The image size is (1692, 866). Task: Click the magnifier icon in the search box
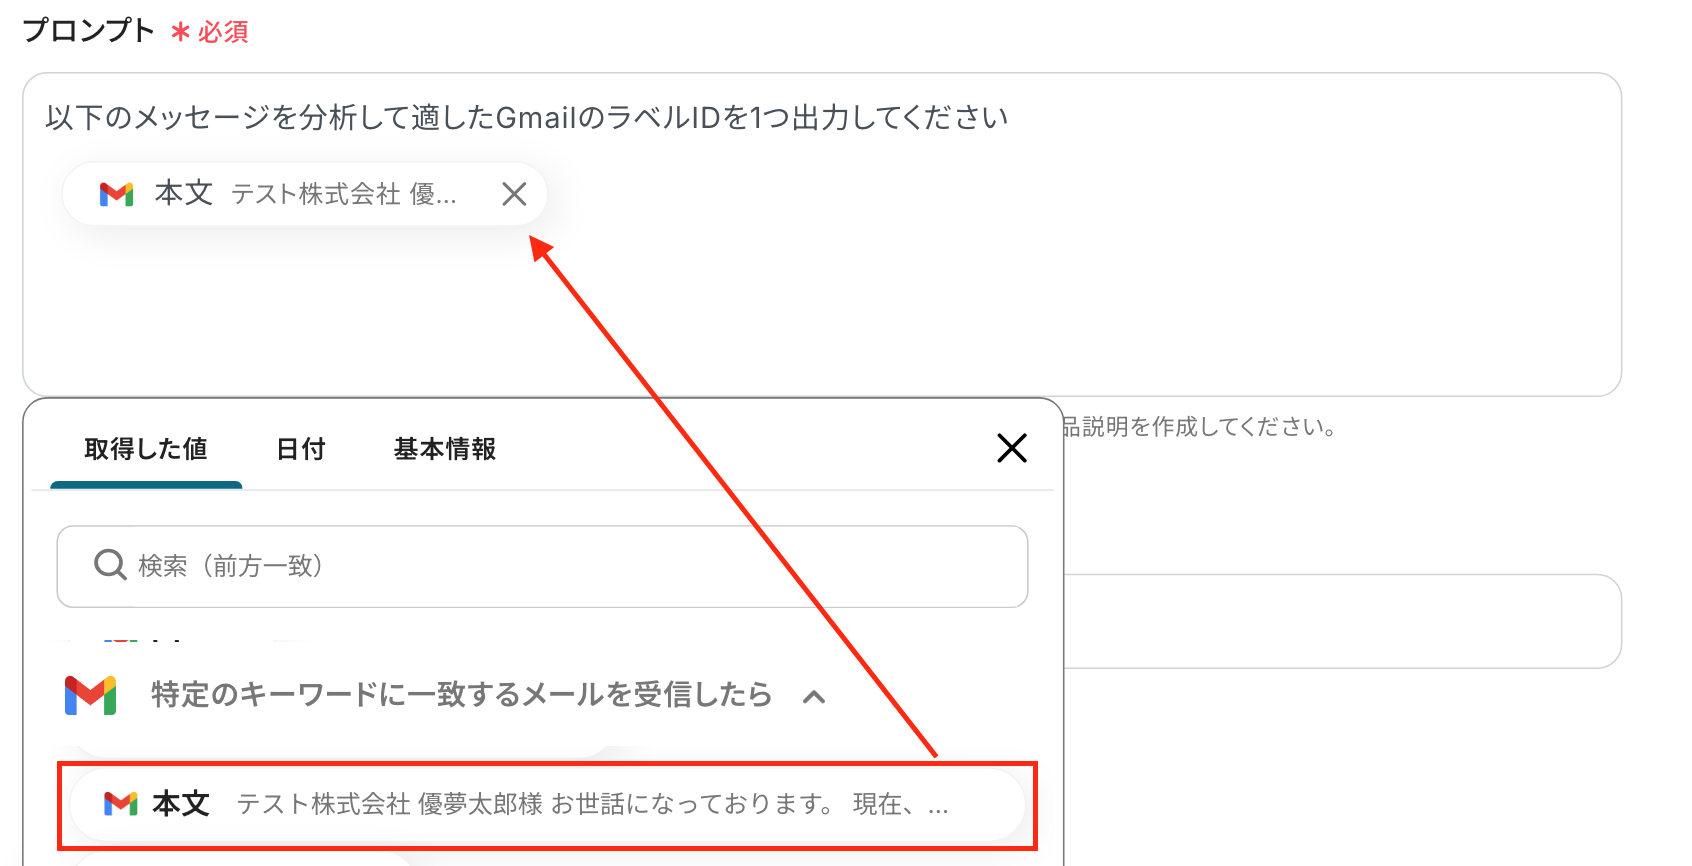click(x=110, y=565)
